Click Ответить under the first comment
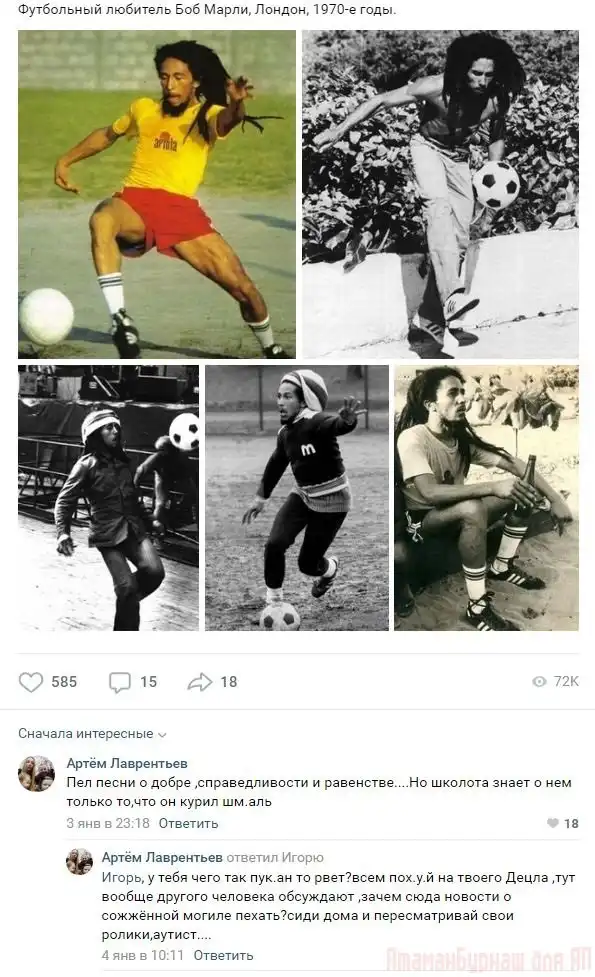595x977 pixels. click(188, 823)
